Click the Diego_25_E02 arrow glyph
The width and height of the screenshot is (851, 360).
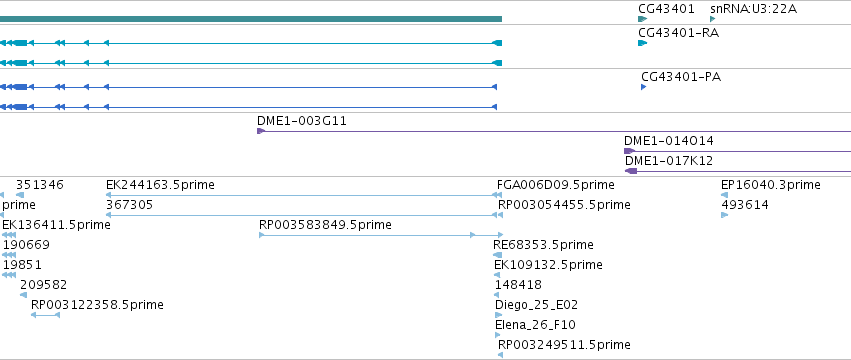[498, 315]
